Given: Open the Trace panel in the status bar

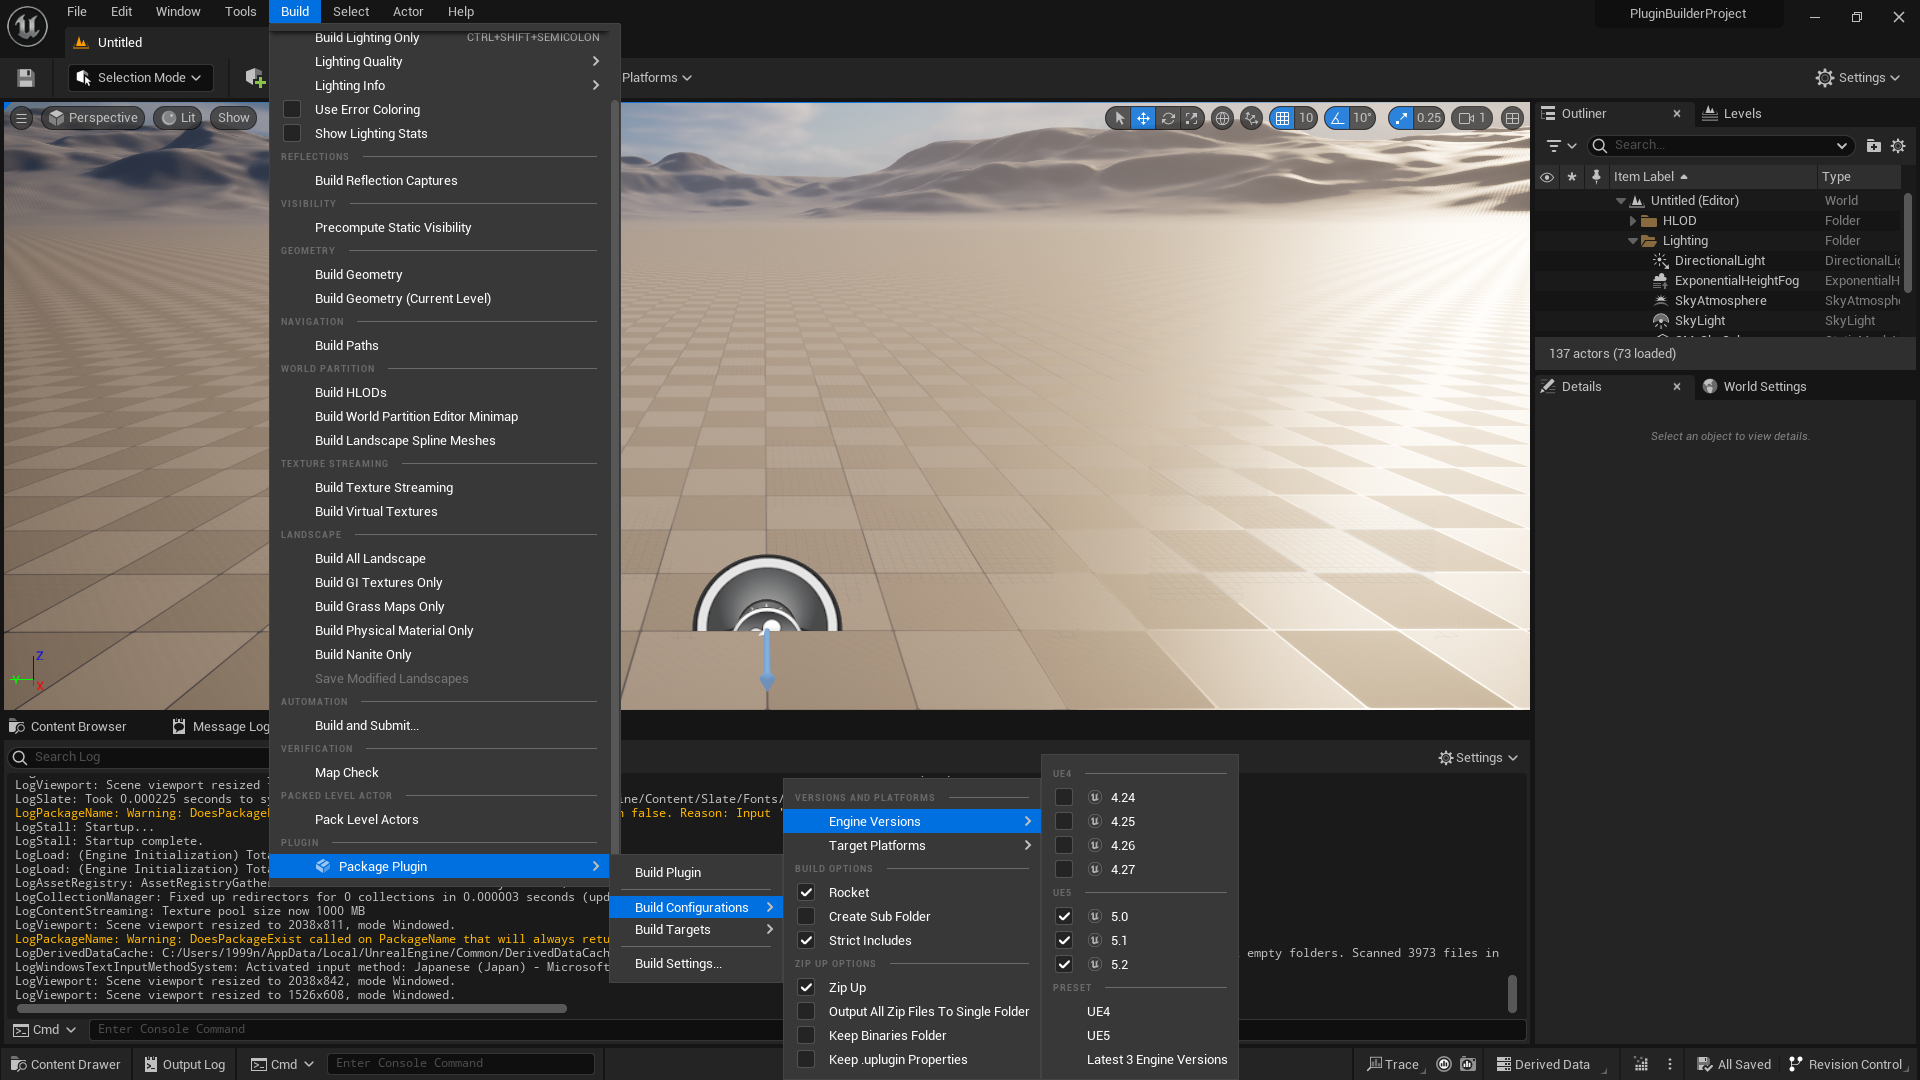Looking at the screenshot, I should (x=1393, y=1064).
